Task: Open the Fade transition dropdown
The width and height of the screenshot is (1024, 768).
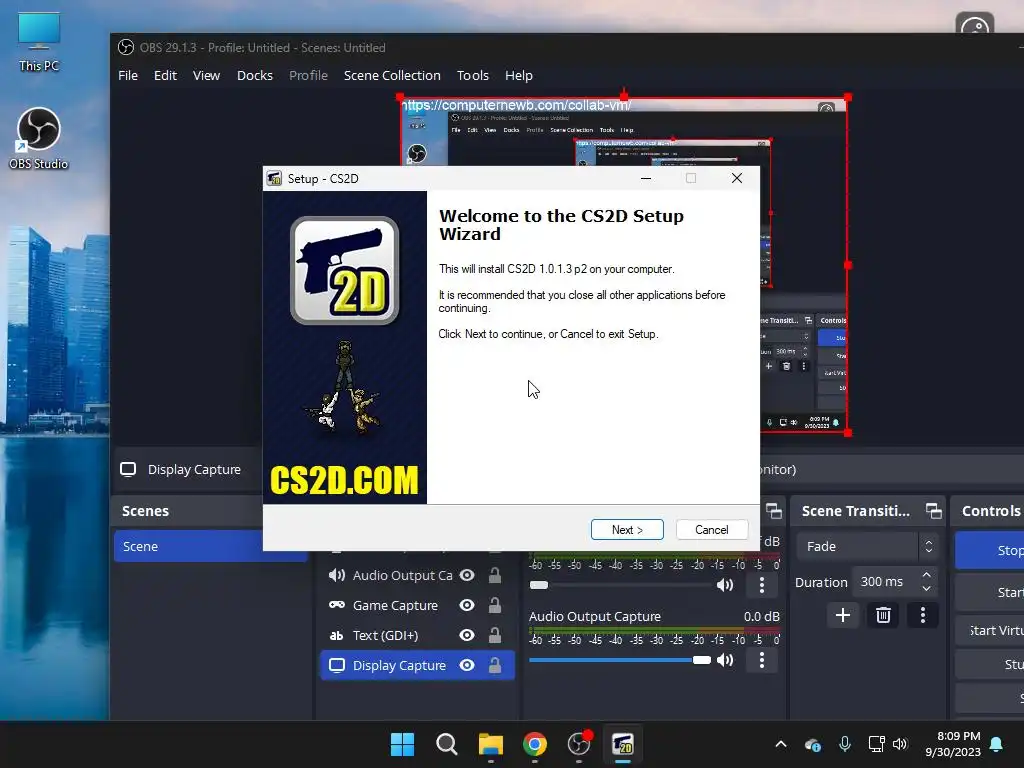Action: tap(867, 547)
